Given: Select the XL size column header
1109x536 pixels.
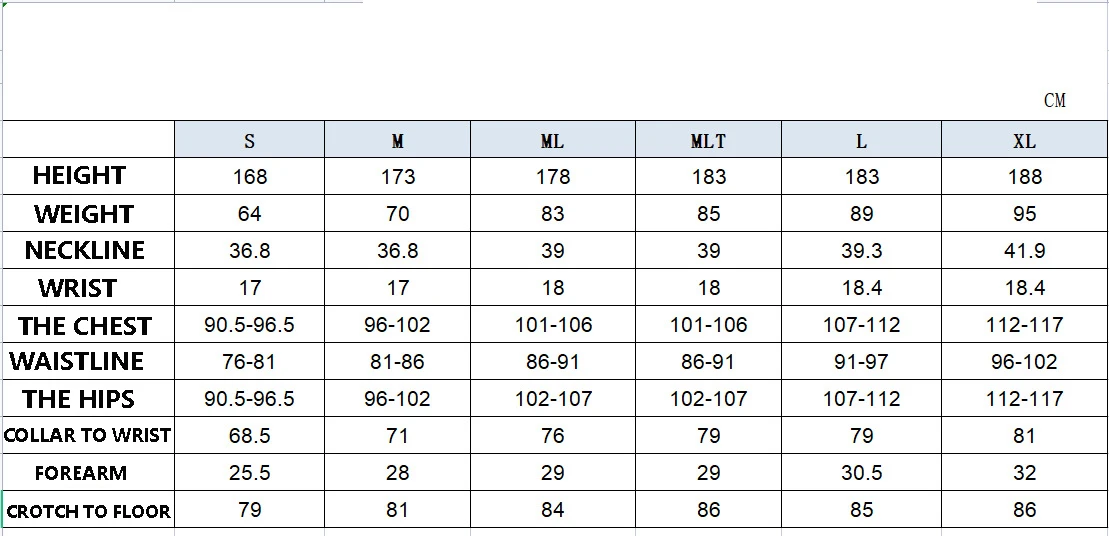Looking at the screenshot, I should tap(1024, 141).
